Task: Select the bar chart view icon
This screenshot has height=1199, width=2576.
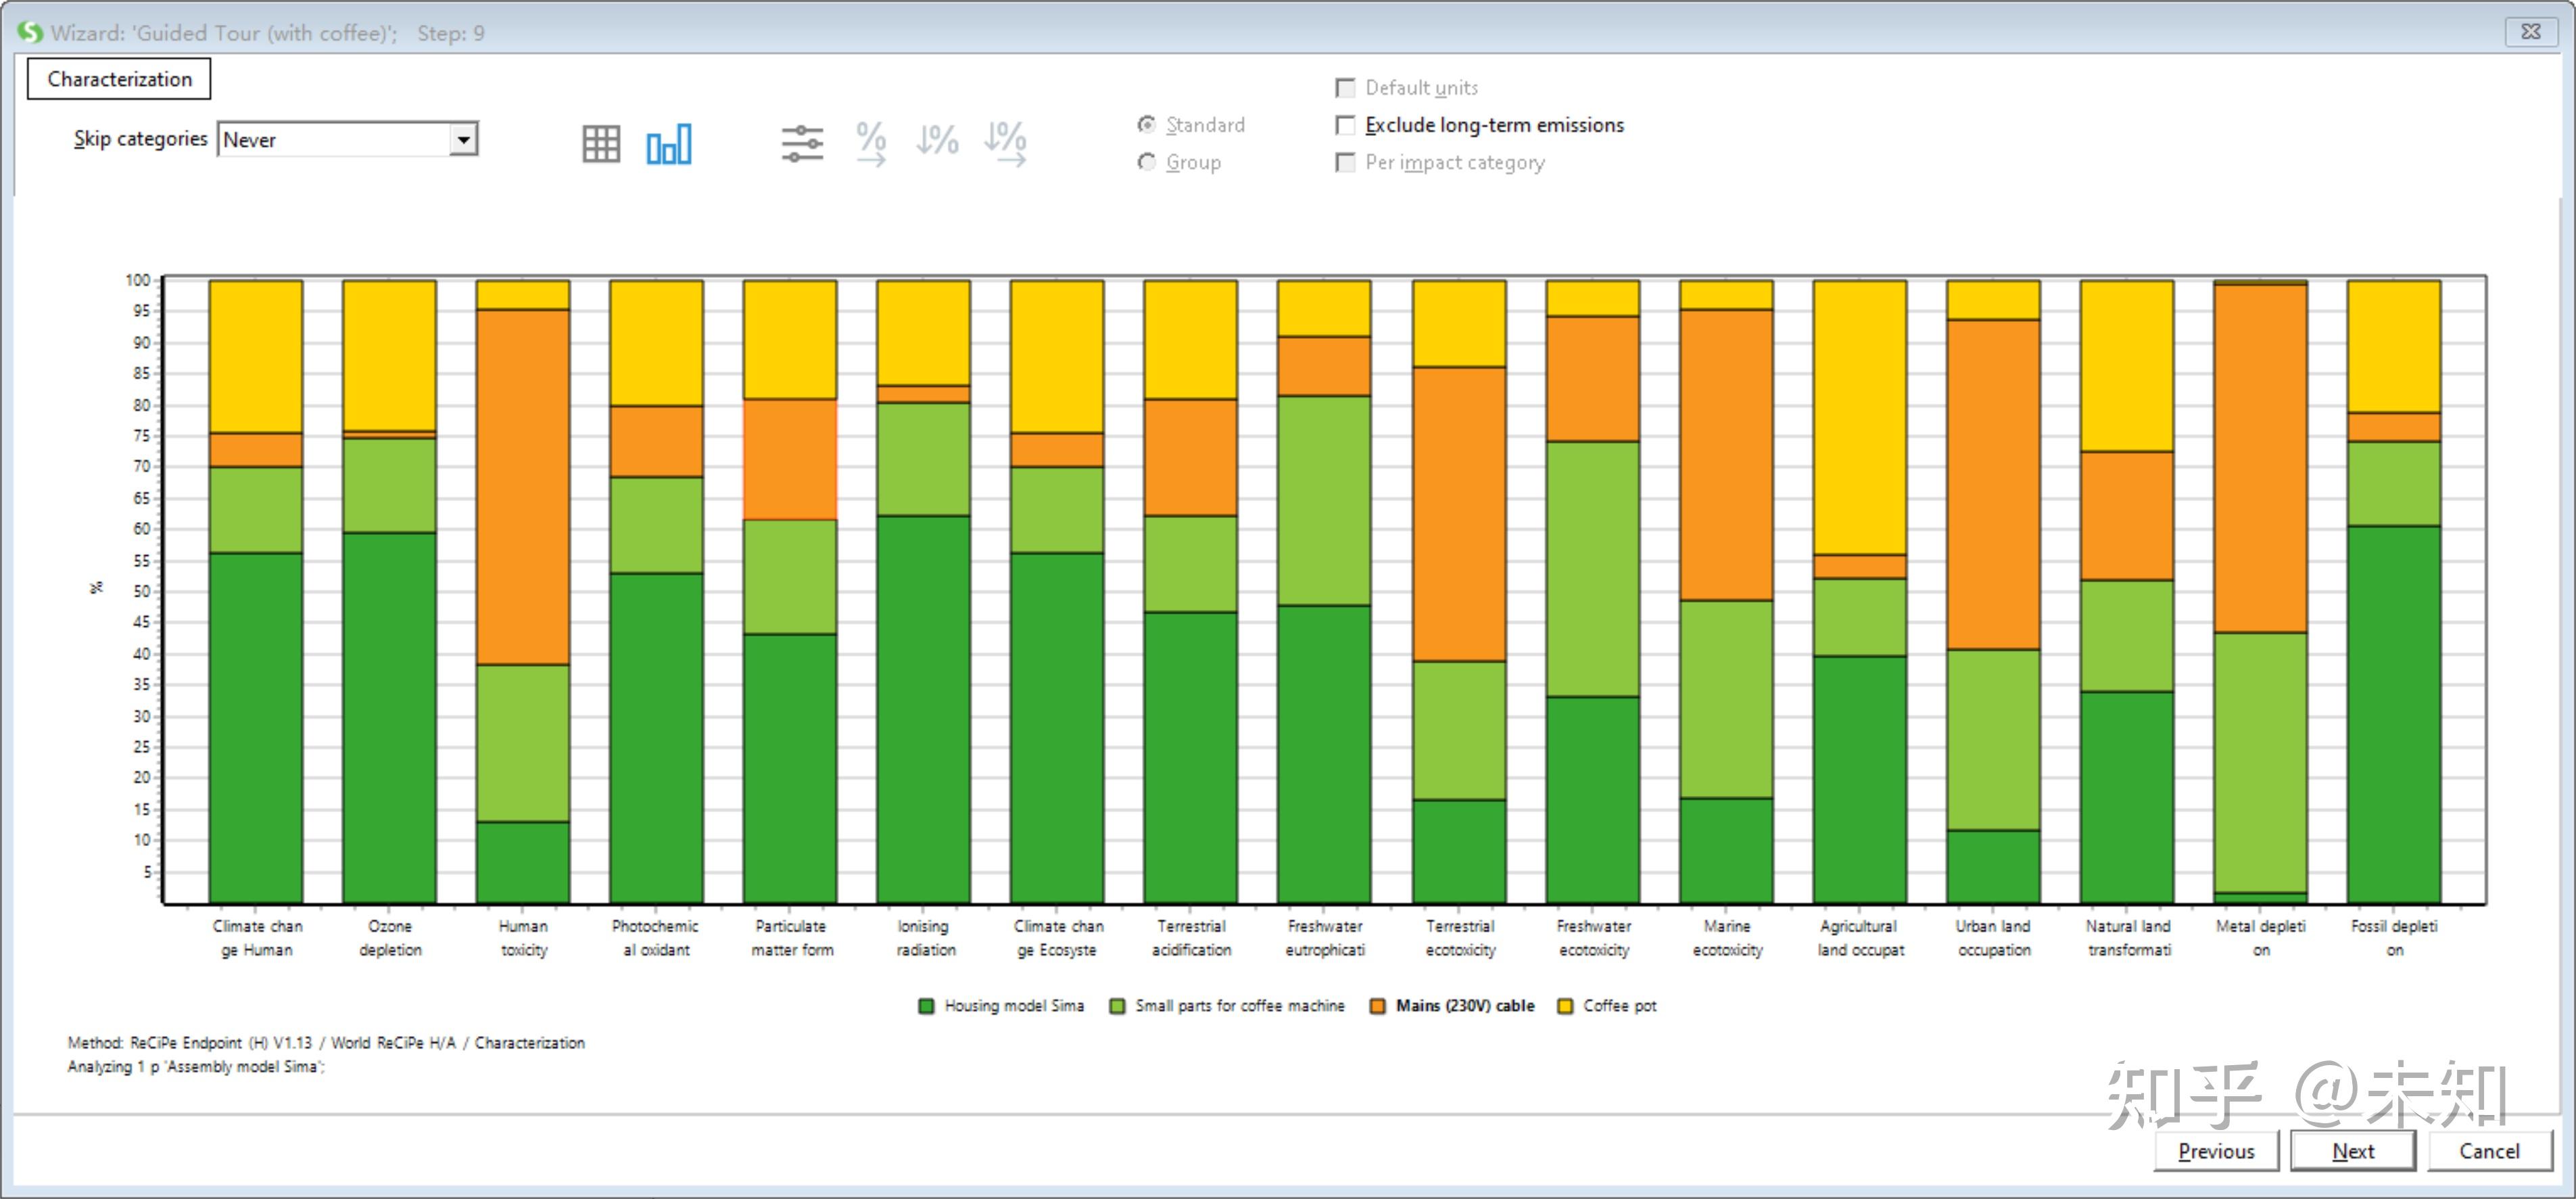Action: point(668,144)
